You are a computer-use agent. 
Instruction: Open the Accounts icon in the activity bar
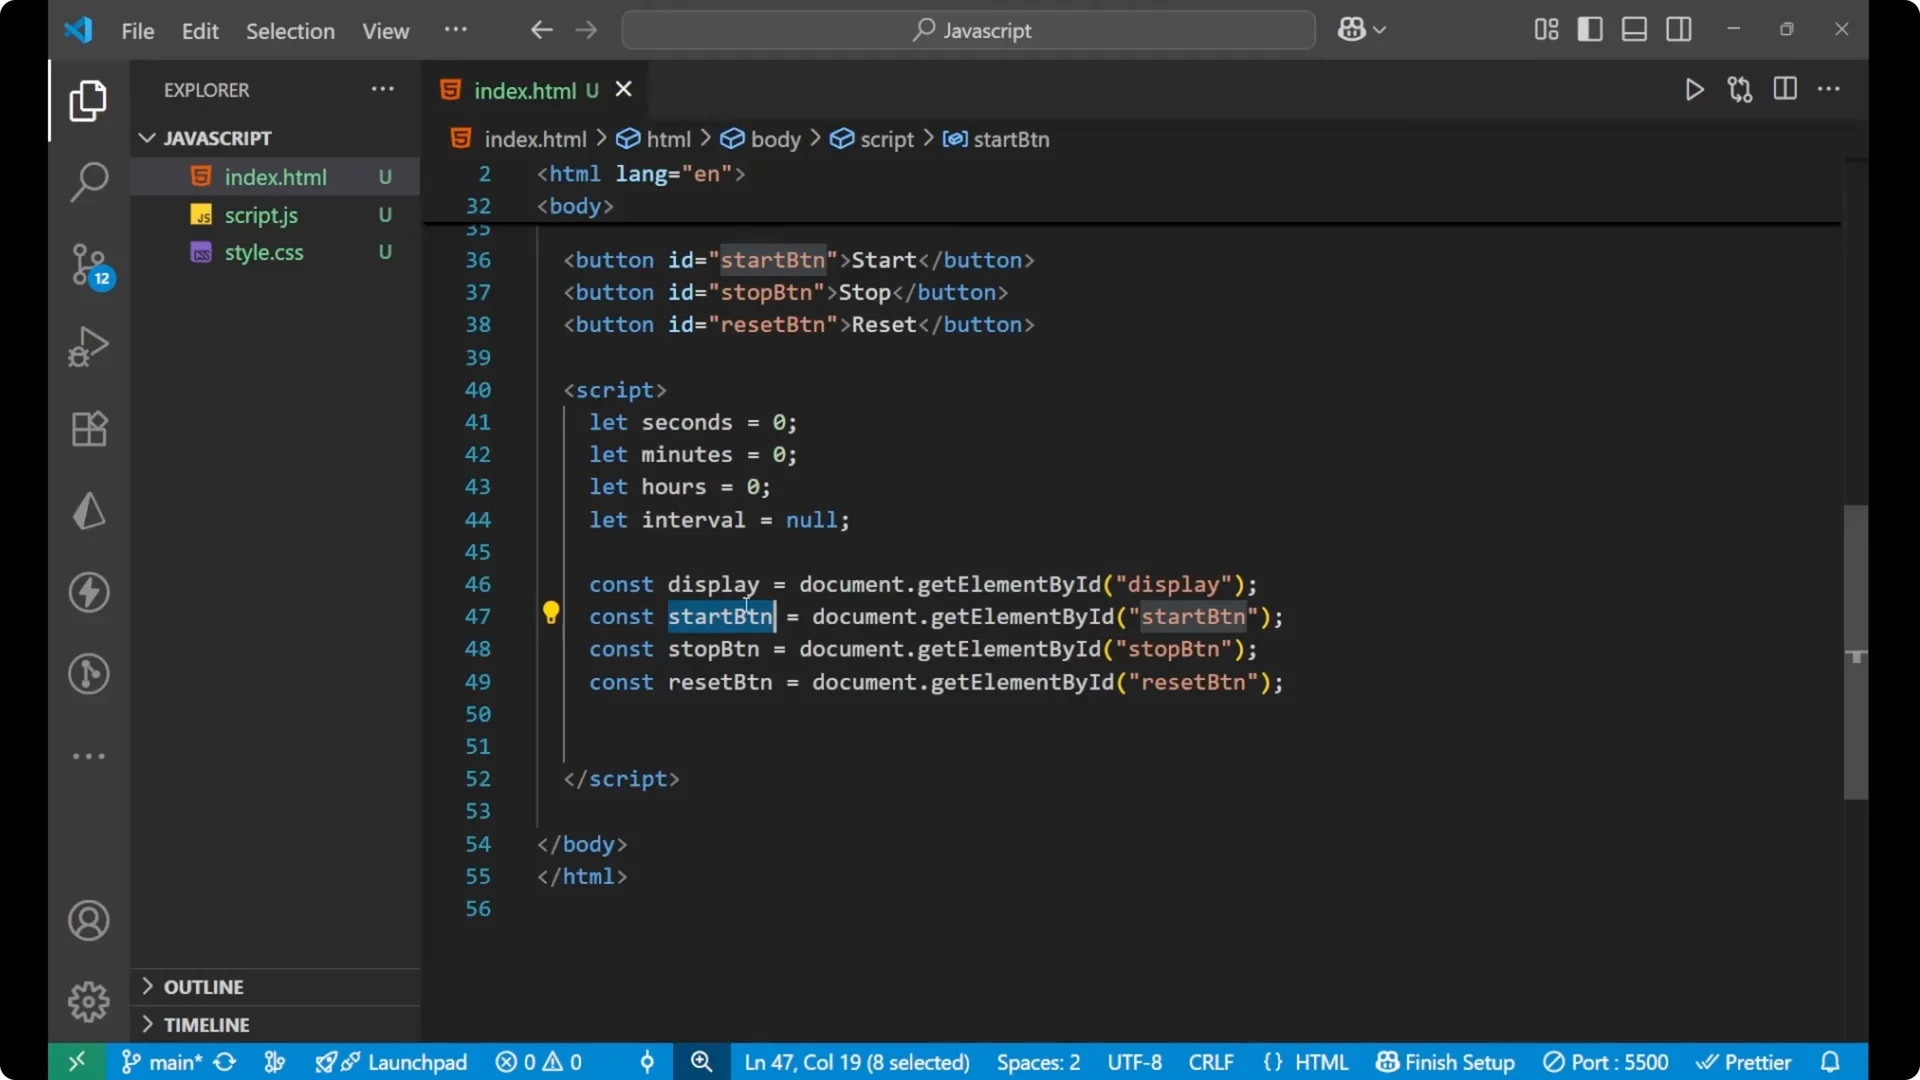[x=88, y=920]
